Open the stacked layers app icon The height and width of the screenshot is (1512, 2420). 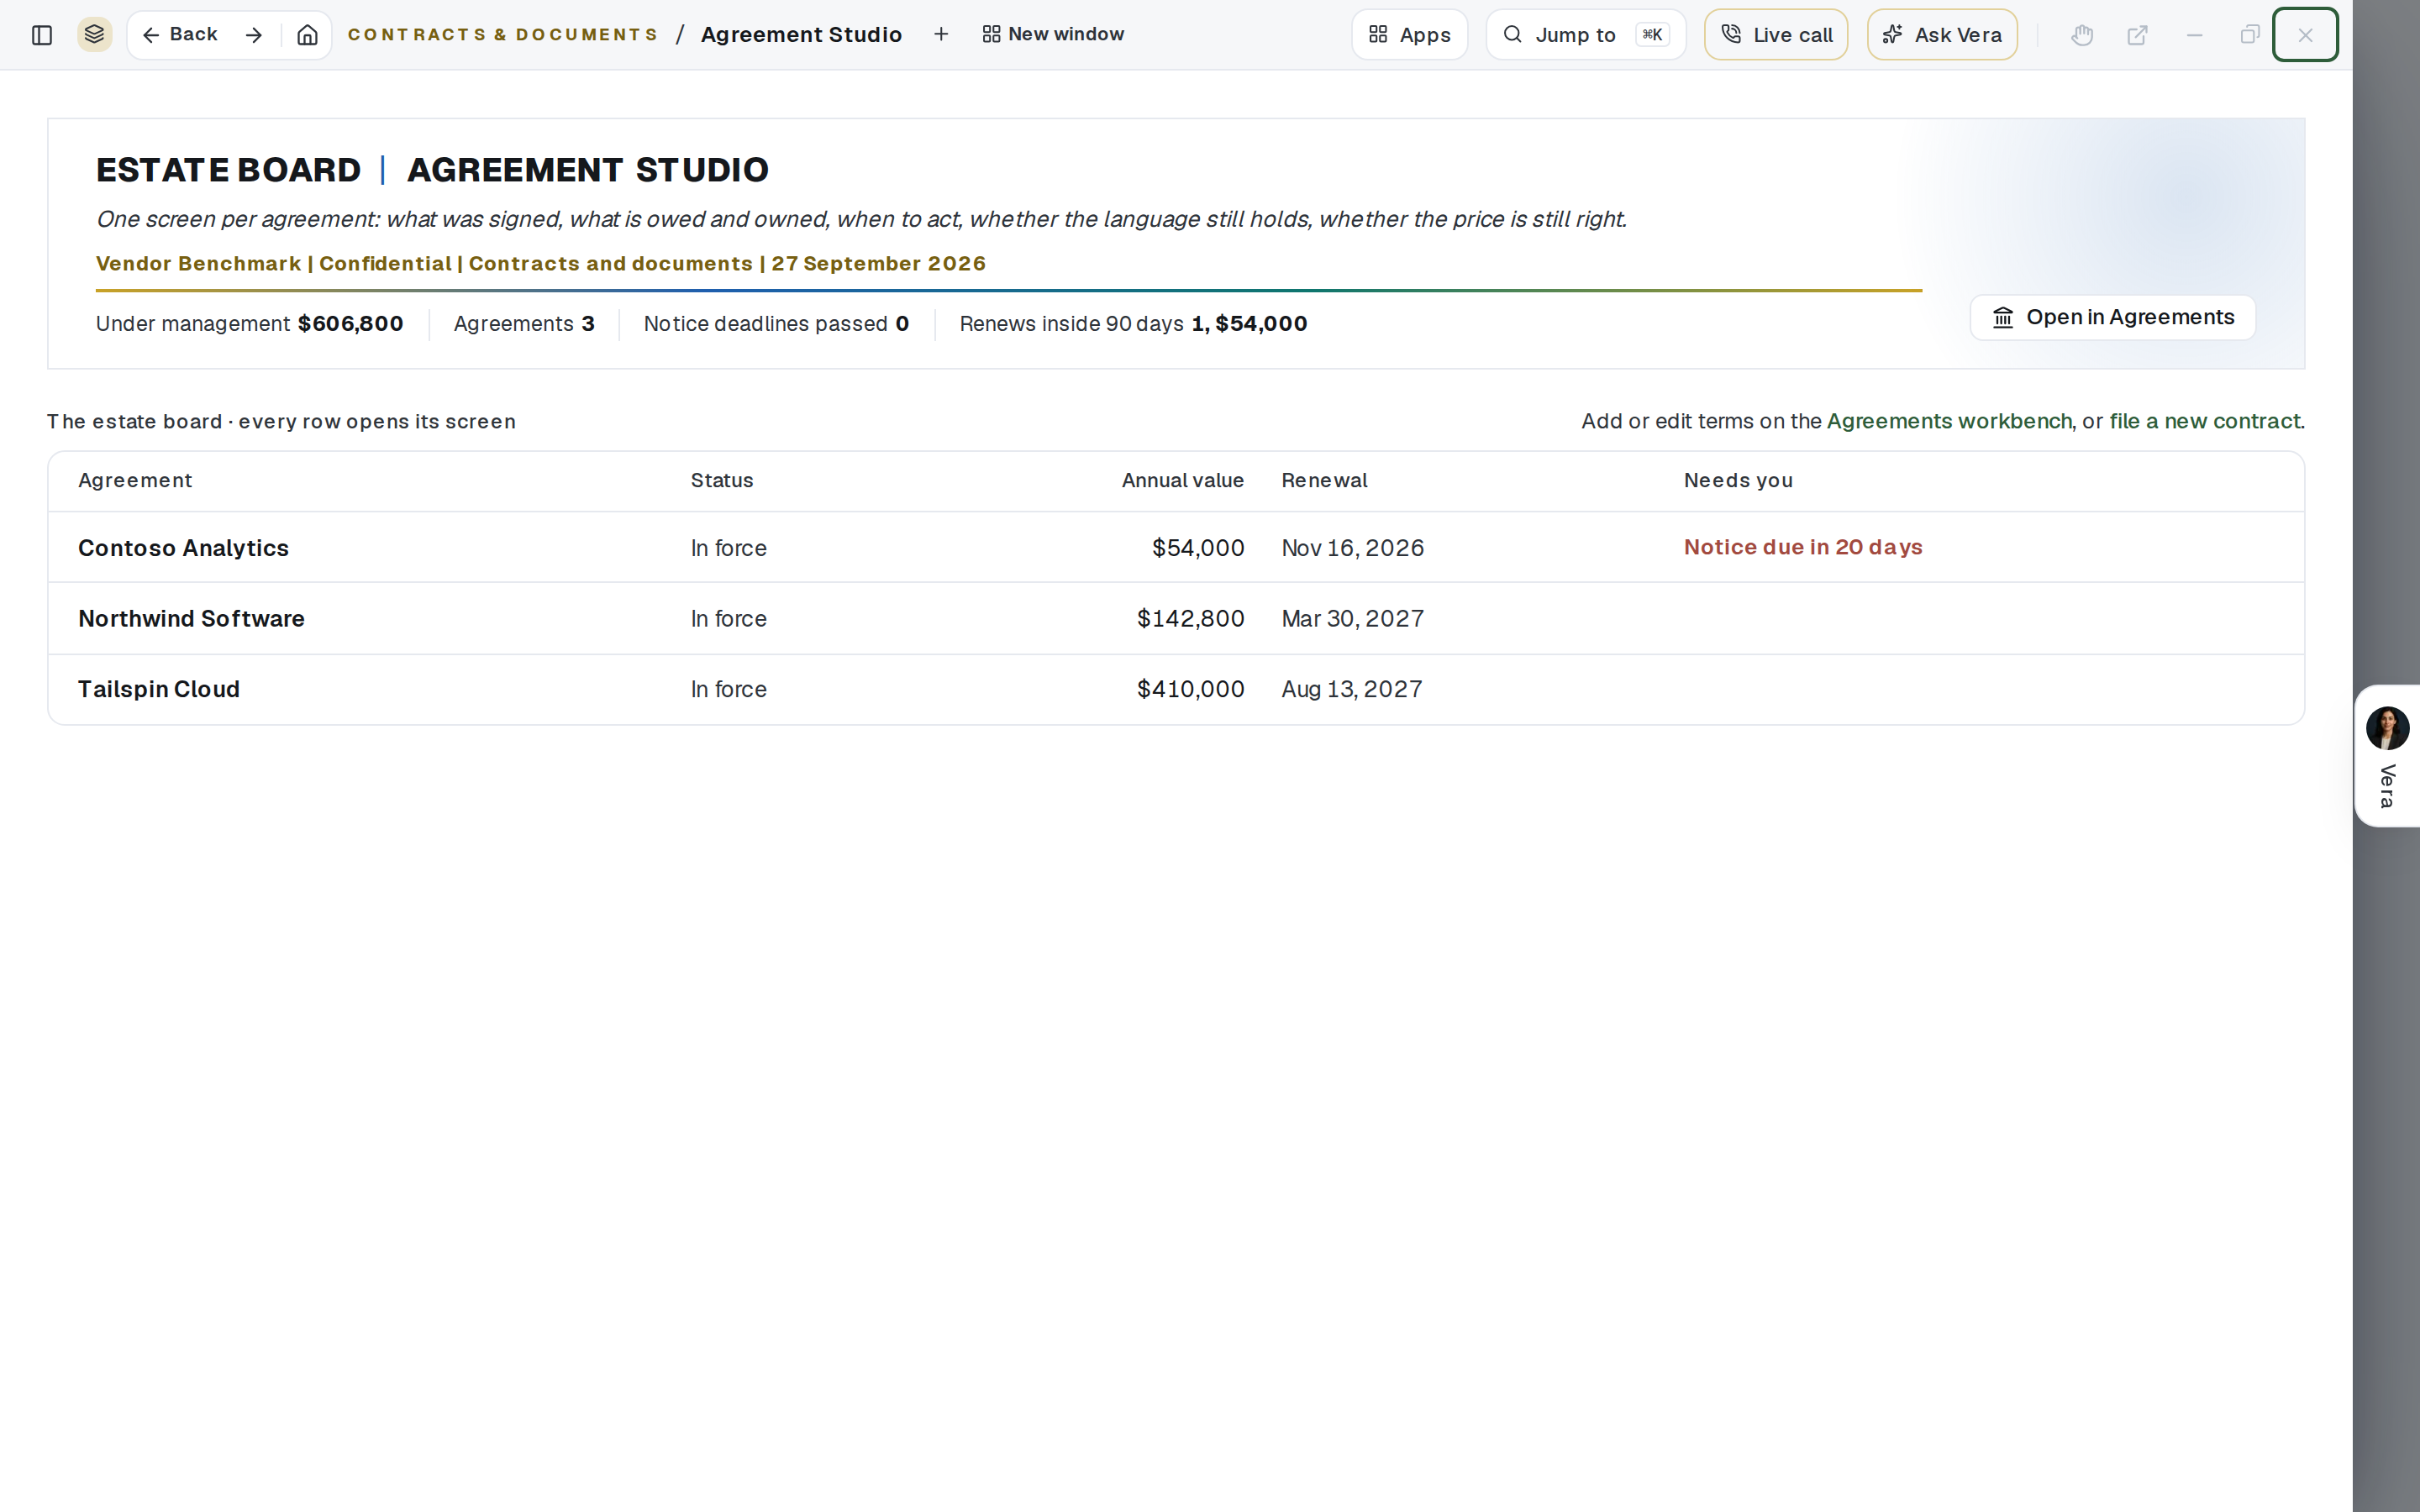coord(95,35)
